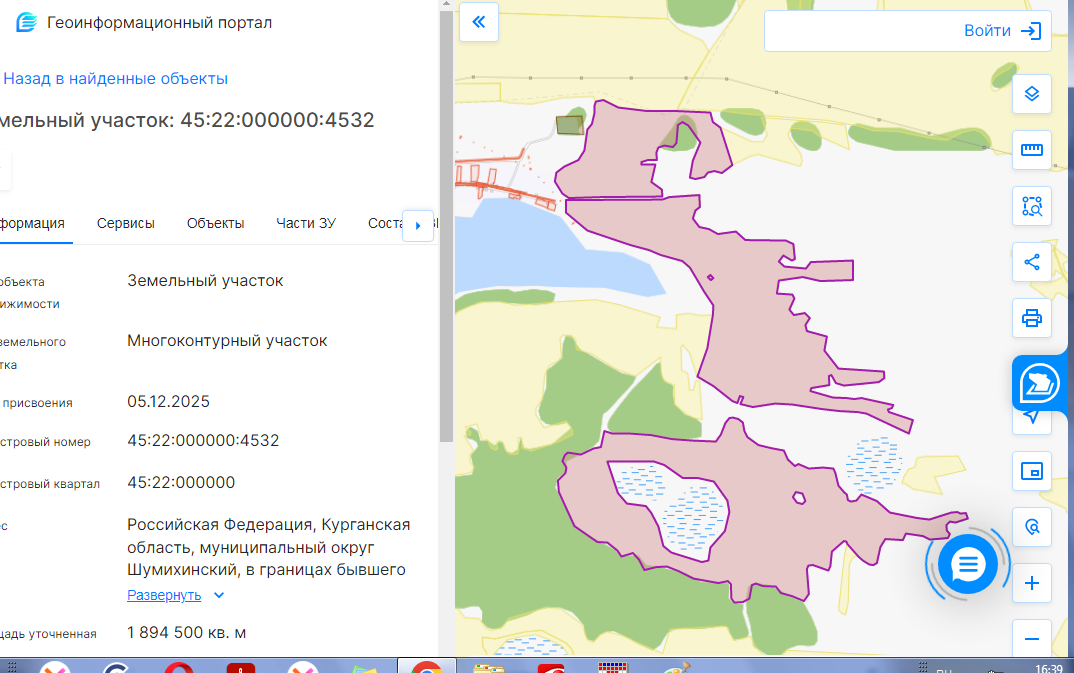This screenshot has height=673, width=1074.
Task: Print the map with printer icon
Action: coord(1032,318)
